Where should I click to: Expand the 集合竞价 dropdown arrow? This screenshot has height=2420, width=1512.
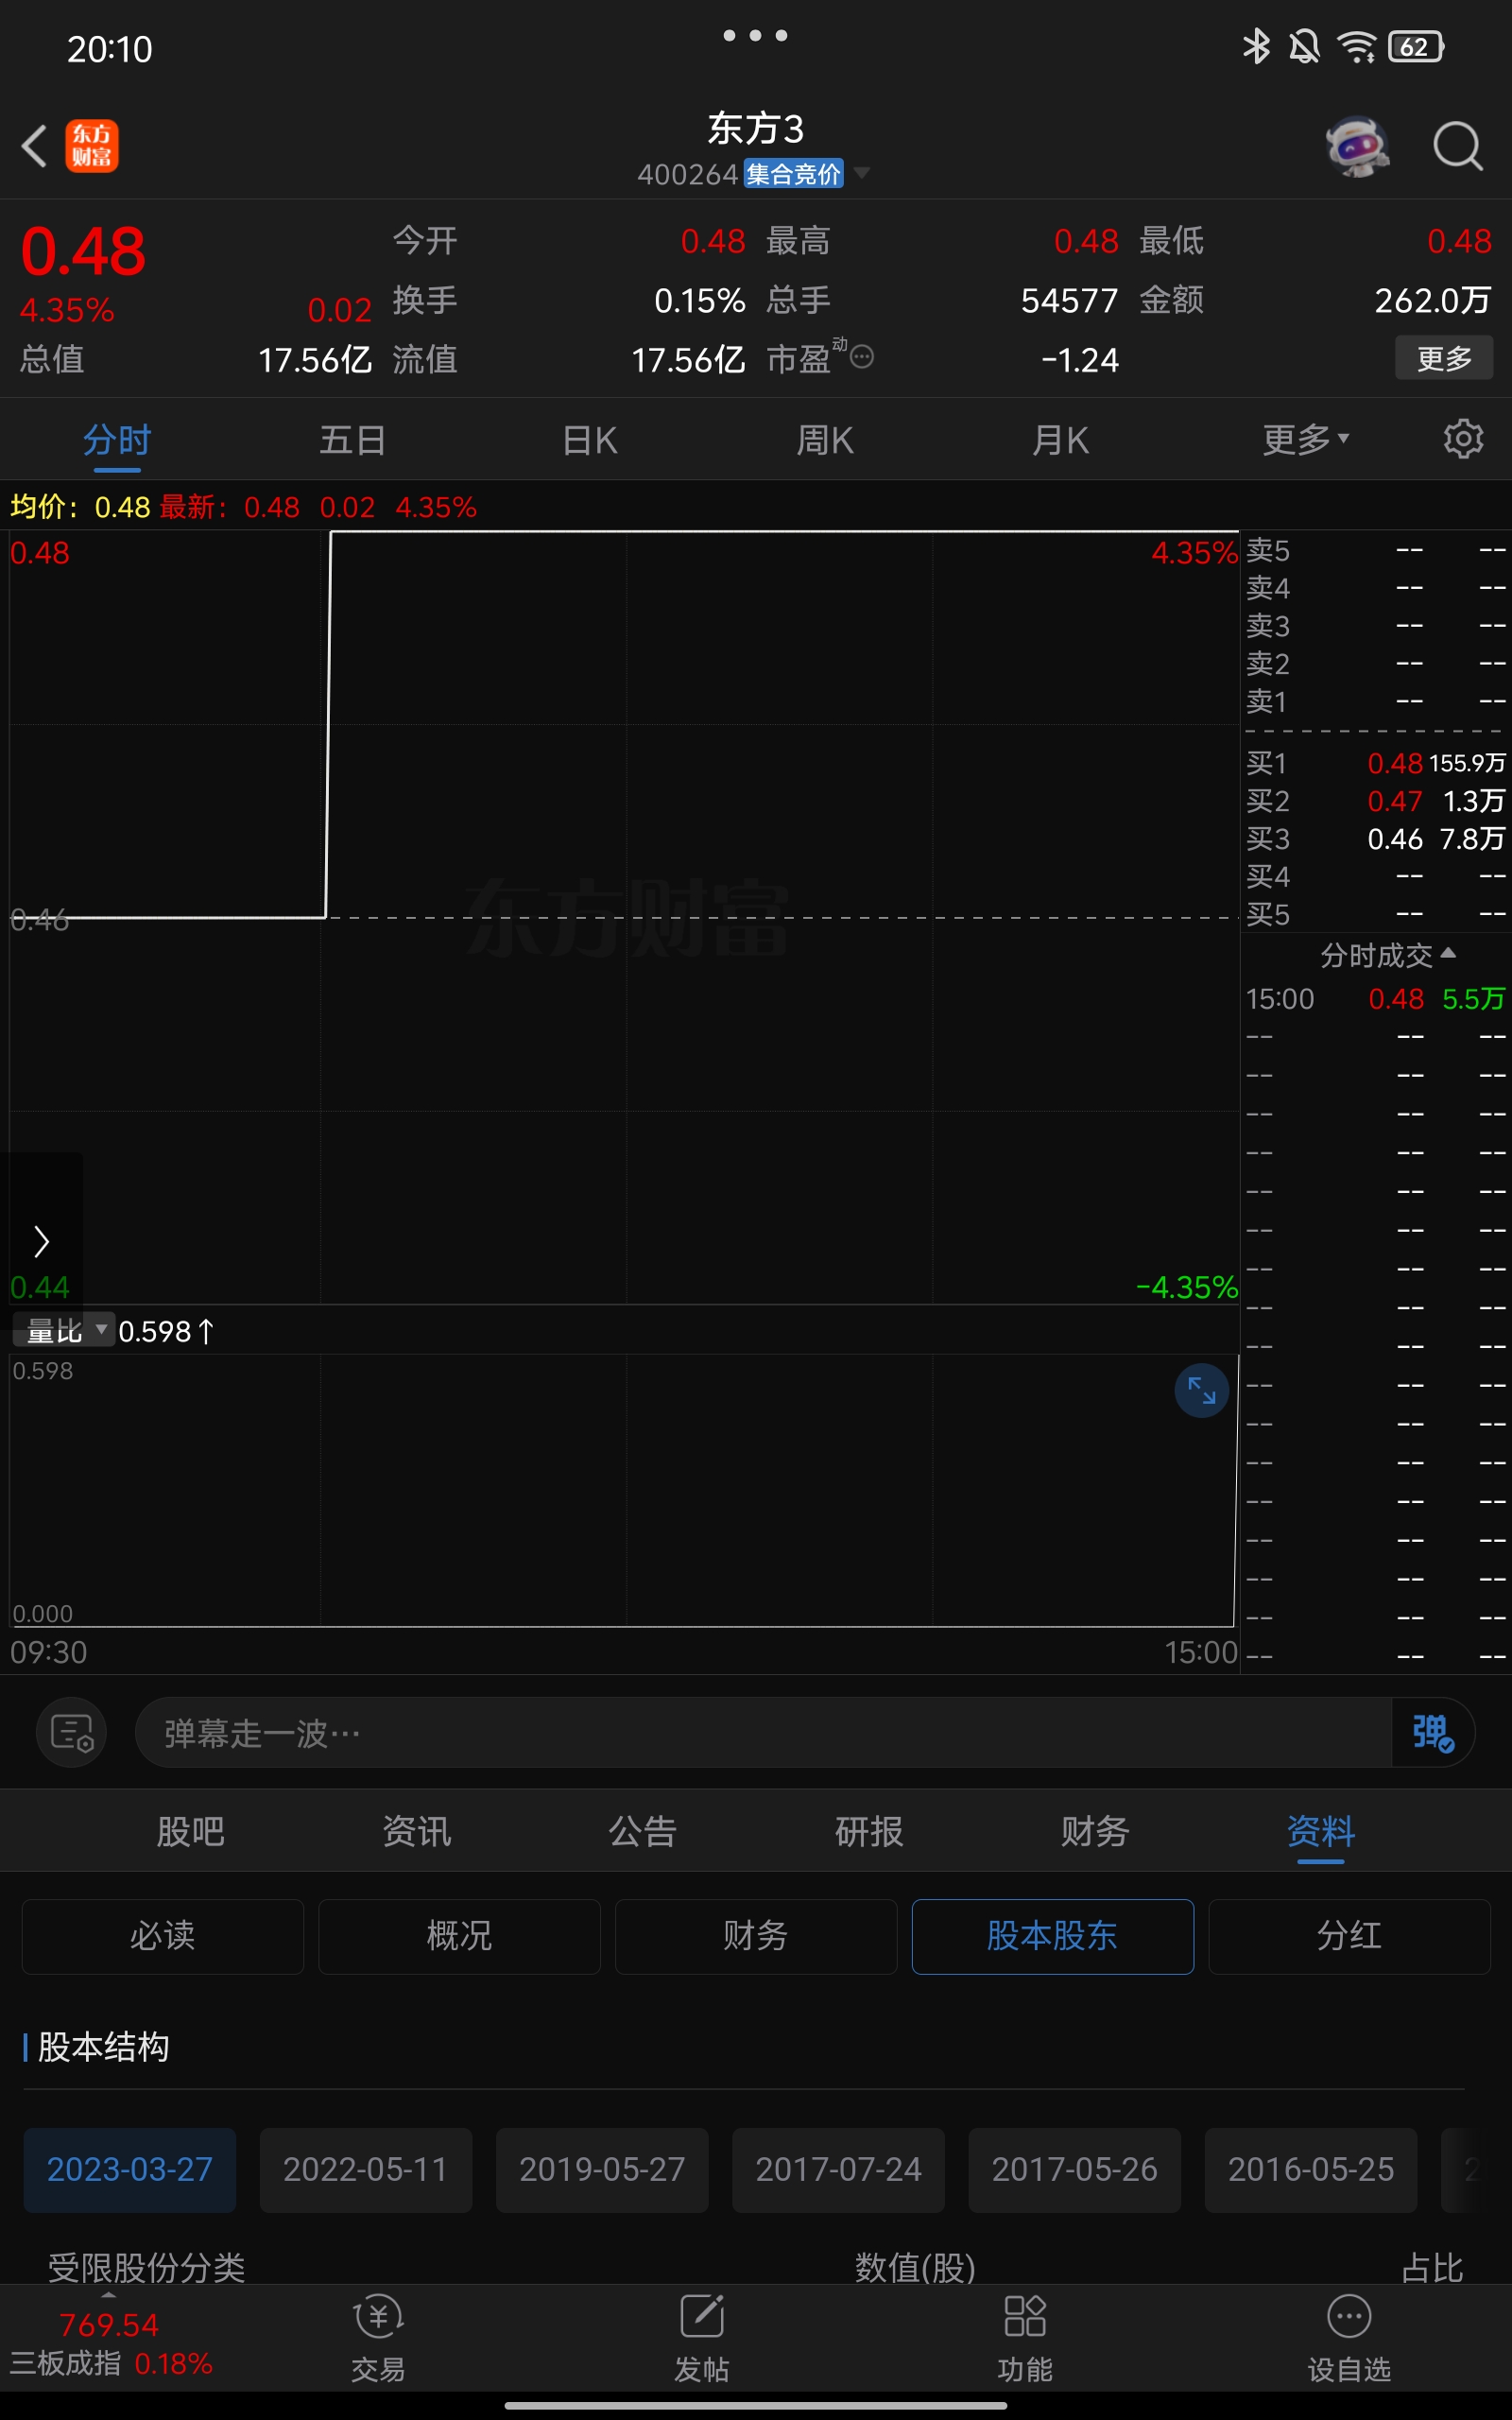tap(861, 173)
